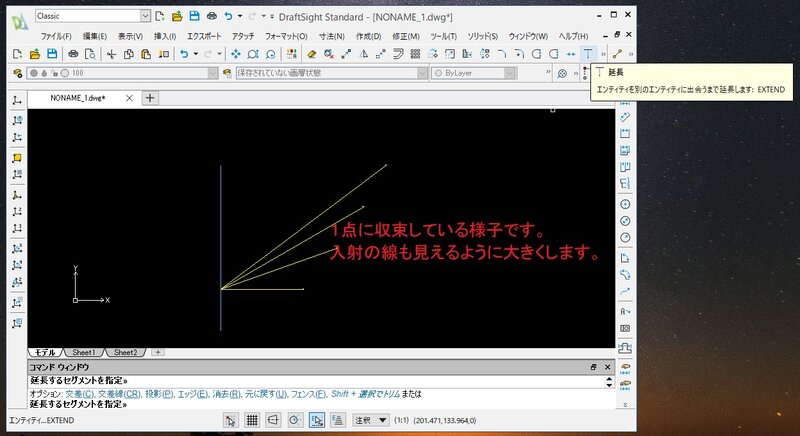Open the unsaved layer state dropdown
Screen dimensions: 800x436
point(422,73)
